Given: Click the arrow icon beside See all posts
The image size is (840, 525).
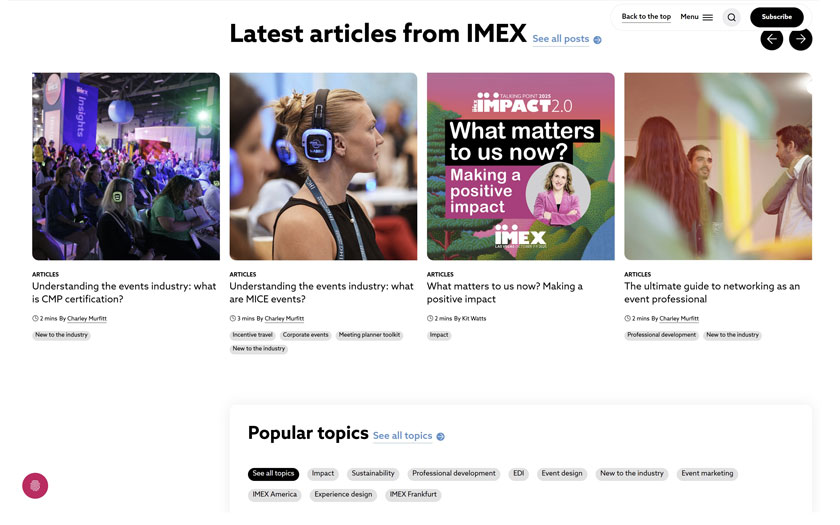Looking at the screenshot, I should point(597,40).
